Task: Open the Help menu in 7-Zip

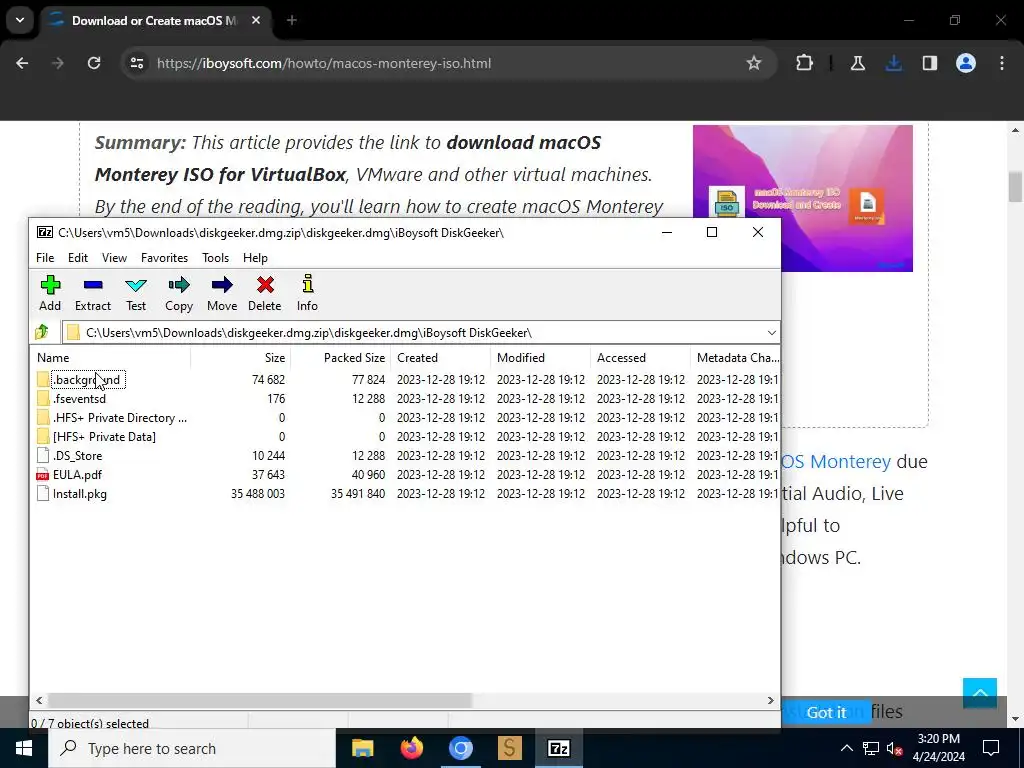Action: [x=255, y=258]
